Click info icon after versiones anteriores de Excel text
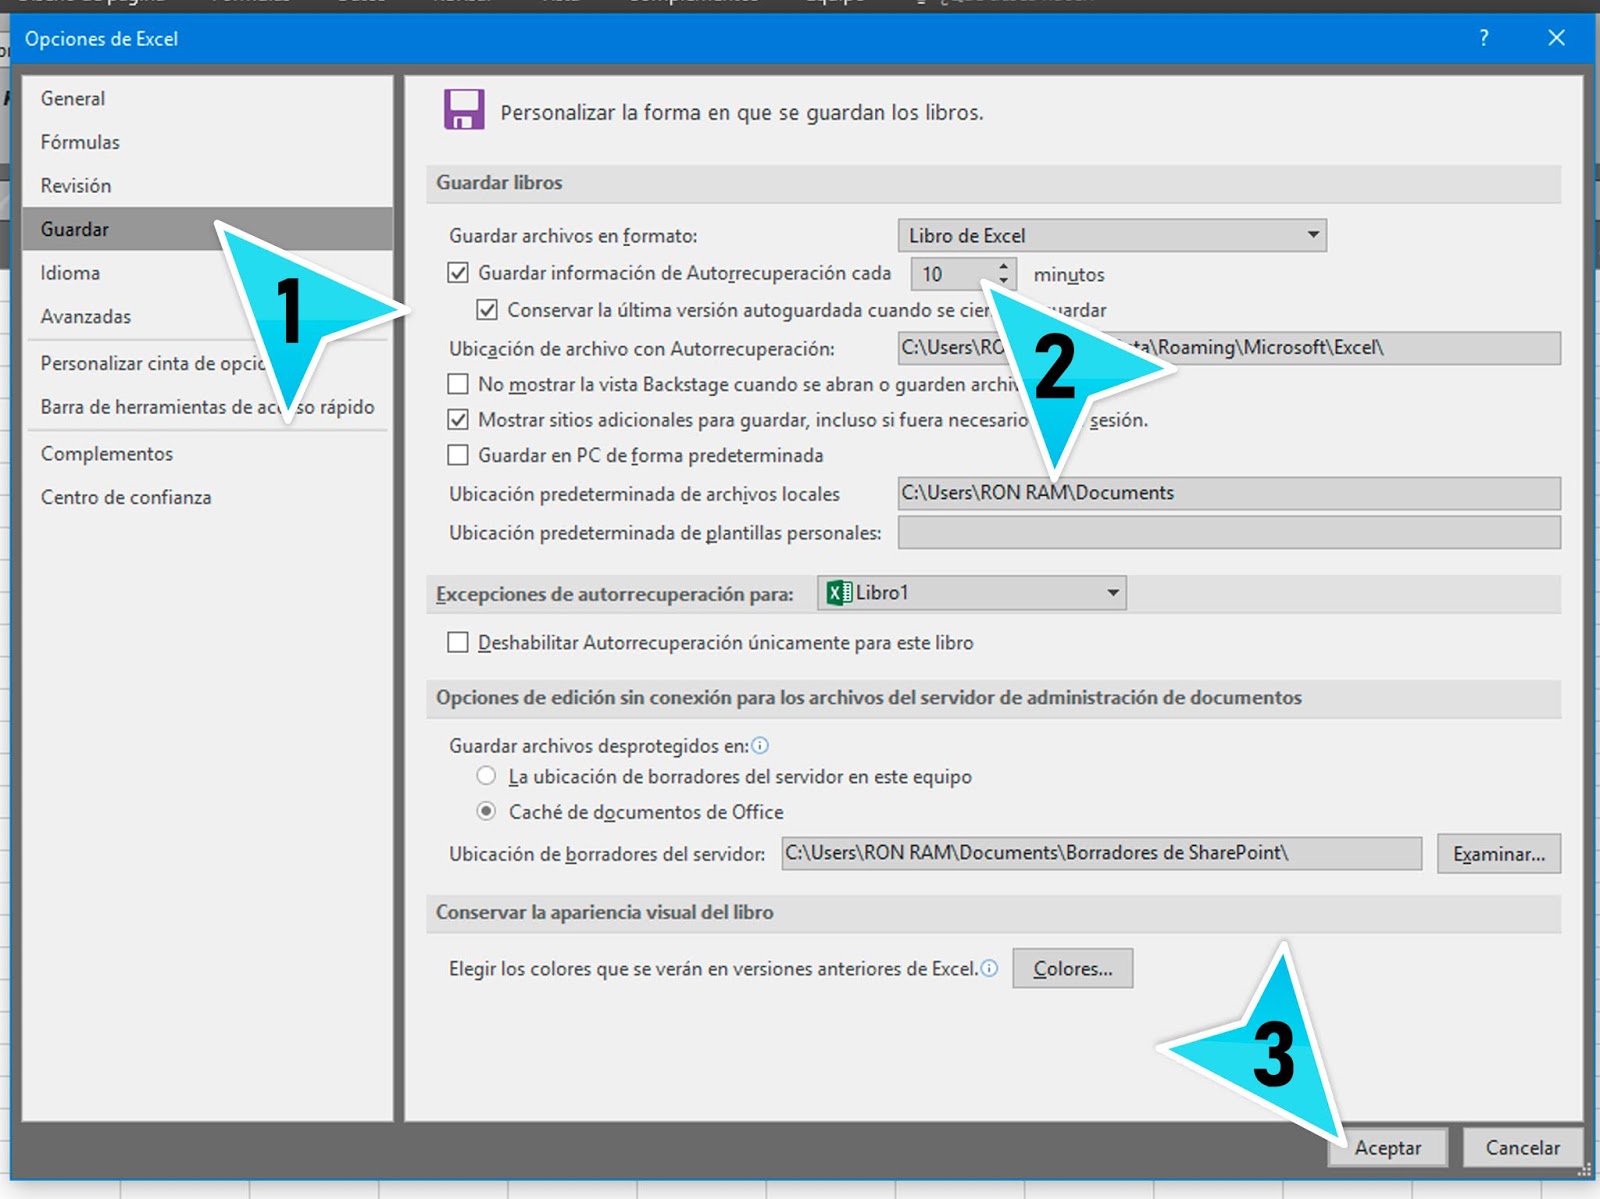Screen dimensions: 1600x1199 [x=991, y=968]
